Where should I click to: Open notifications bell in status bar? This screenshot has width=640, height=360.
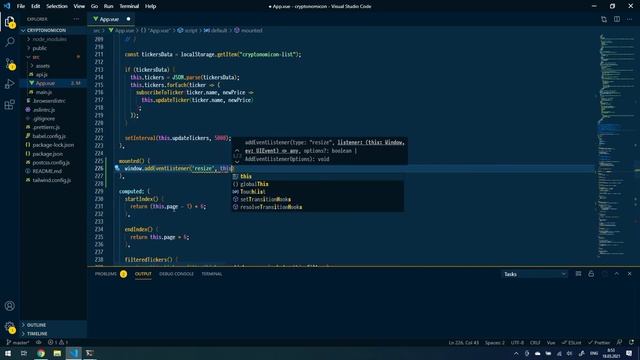point(632,342)
